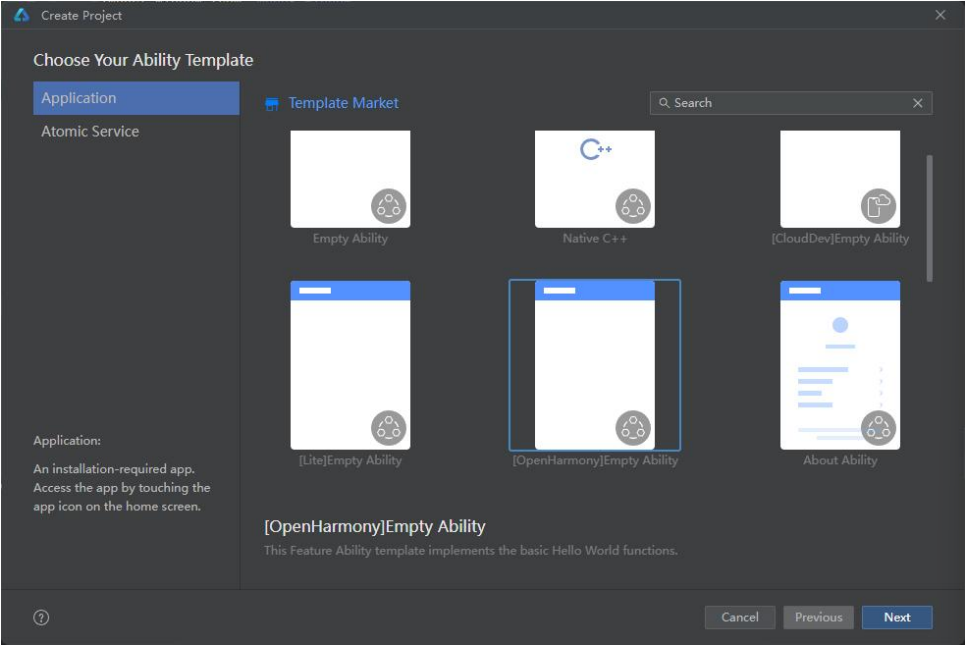
Task: Click the Native C++ caption
Action: [x=595, y=239]
